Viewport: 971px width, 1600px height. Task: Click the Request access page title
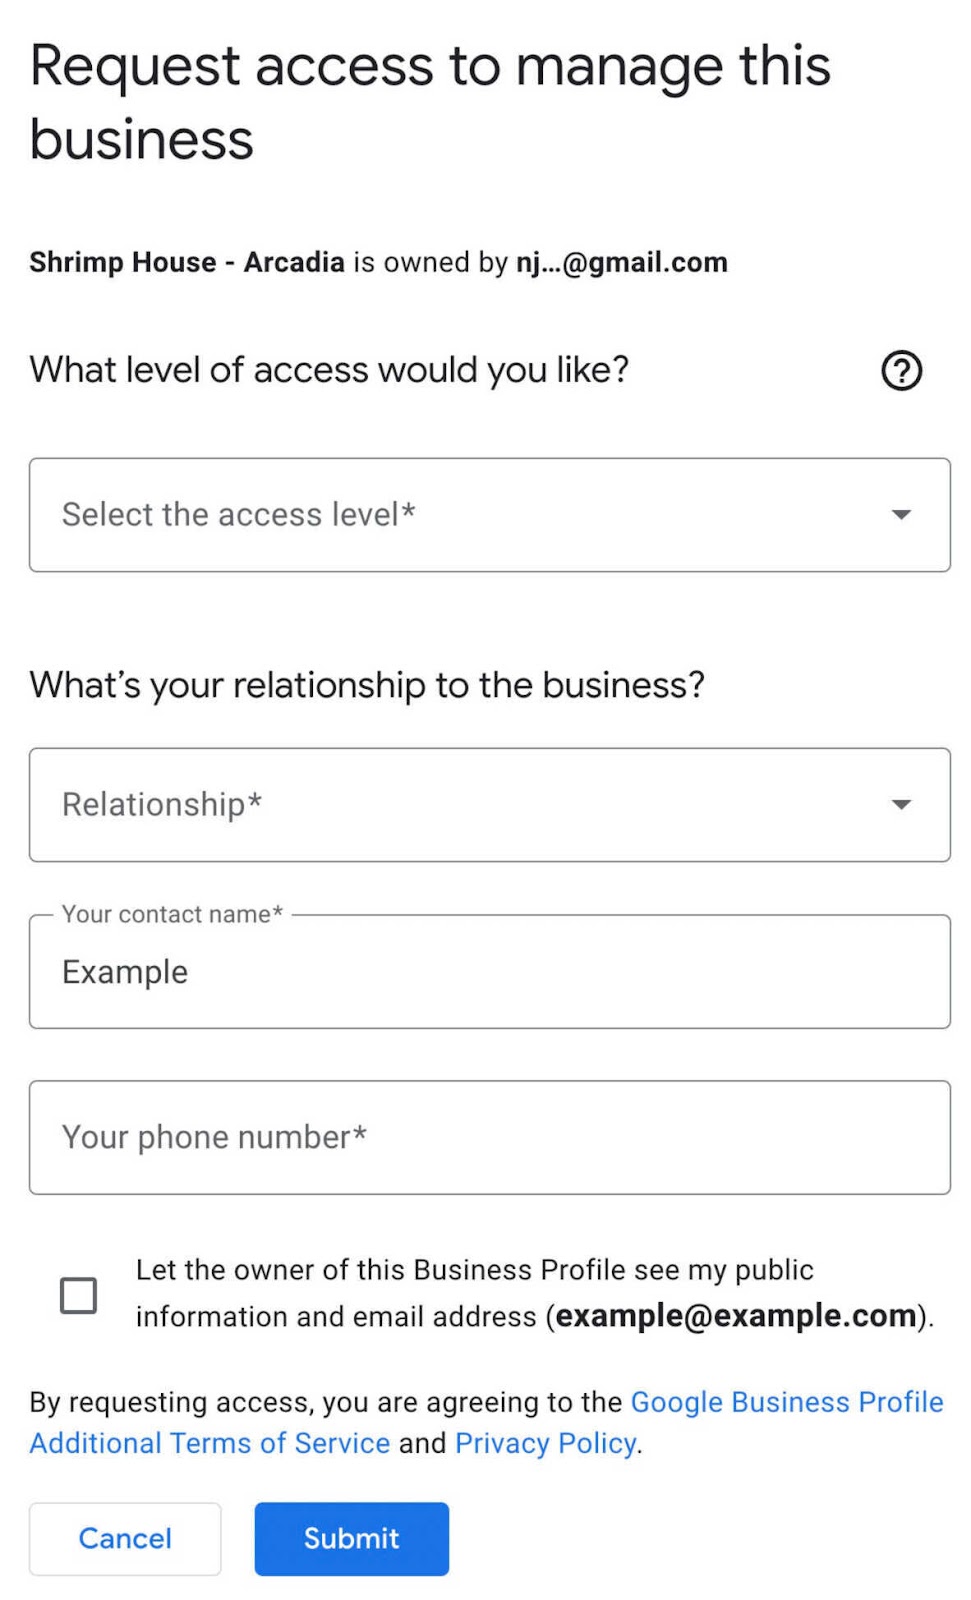point(430,100)
